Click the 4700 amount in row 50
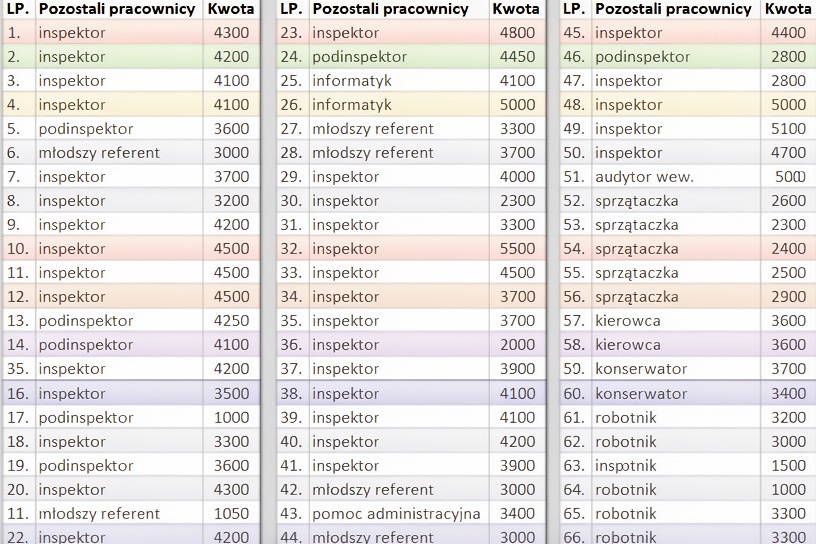816x544 pixels. click(x=788, y=153)
